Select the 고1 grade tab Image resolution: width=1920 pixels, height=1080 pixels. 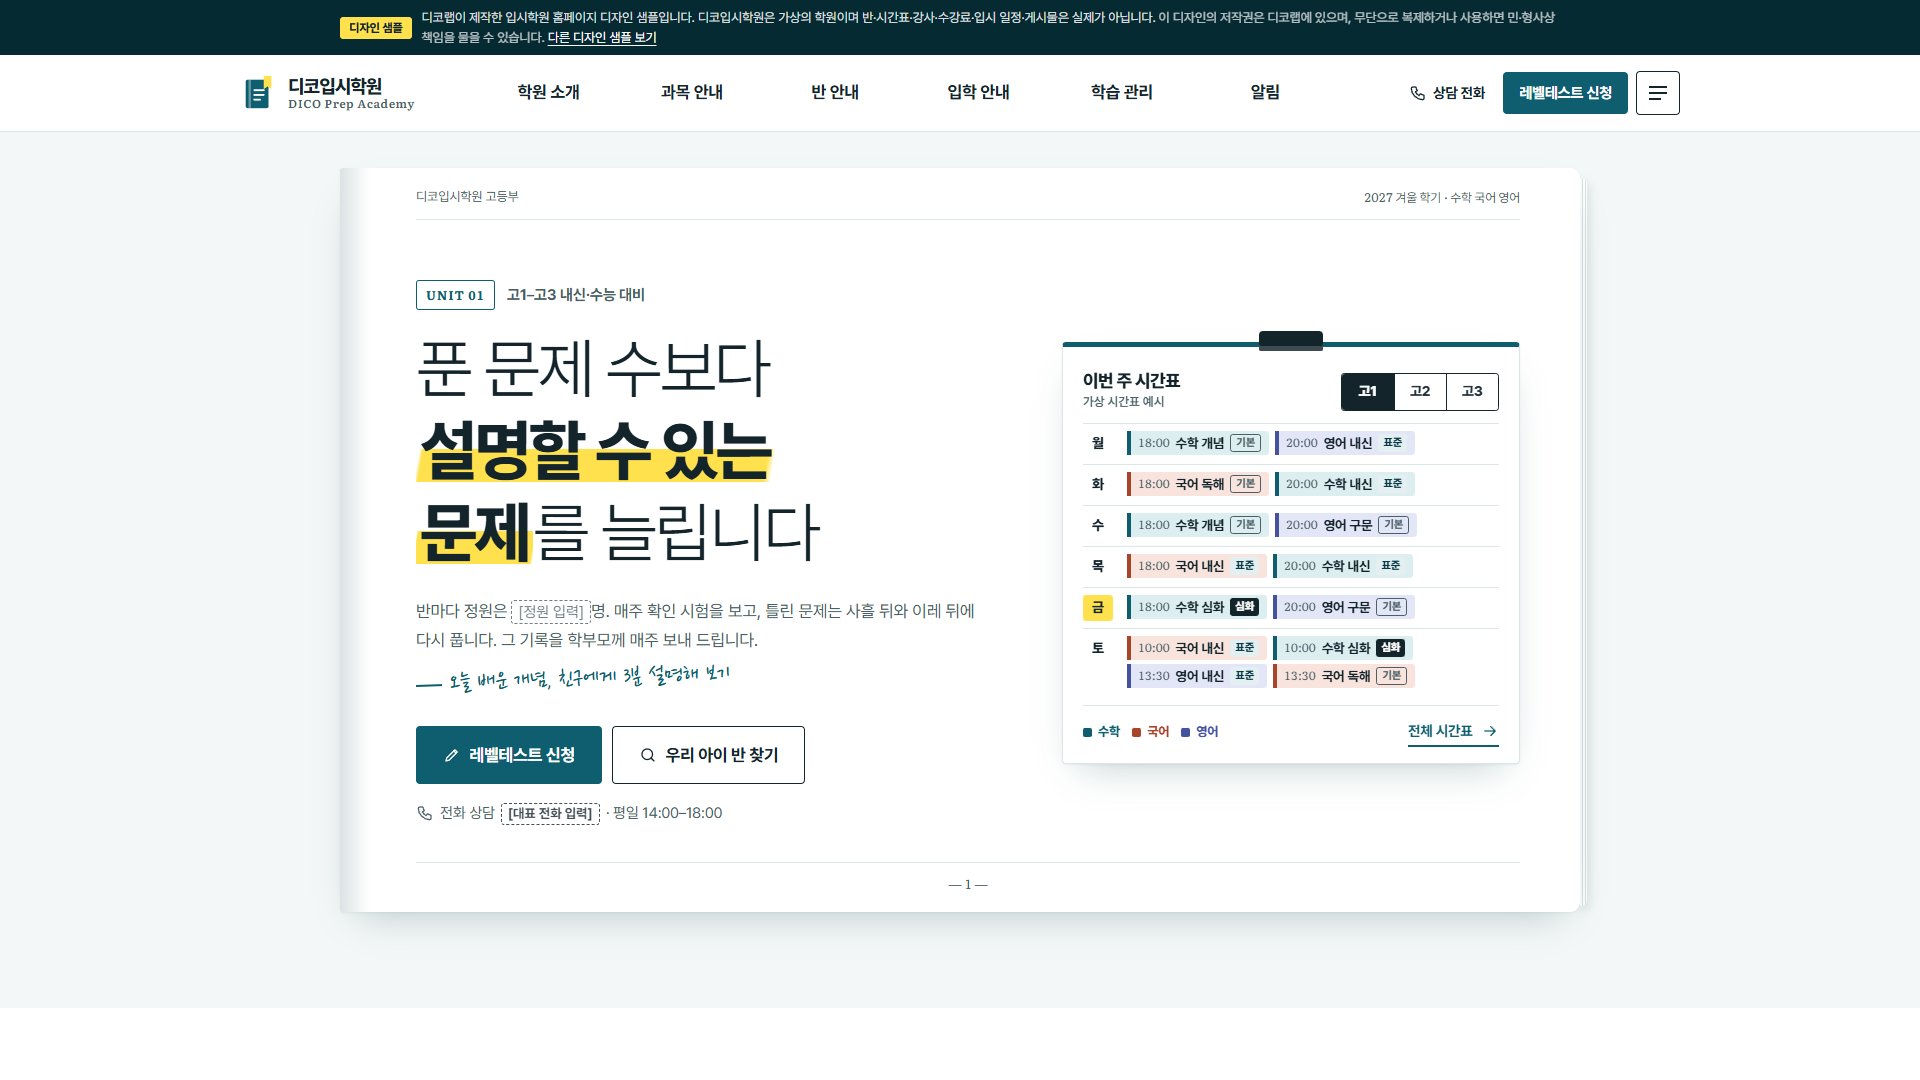click(1367, 392)
